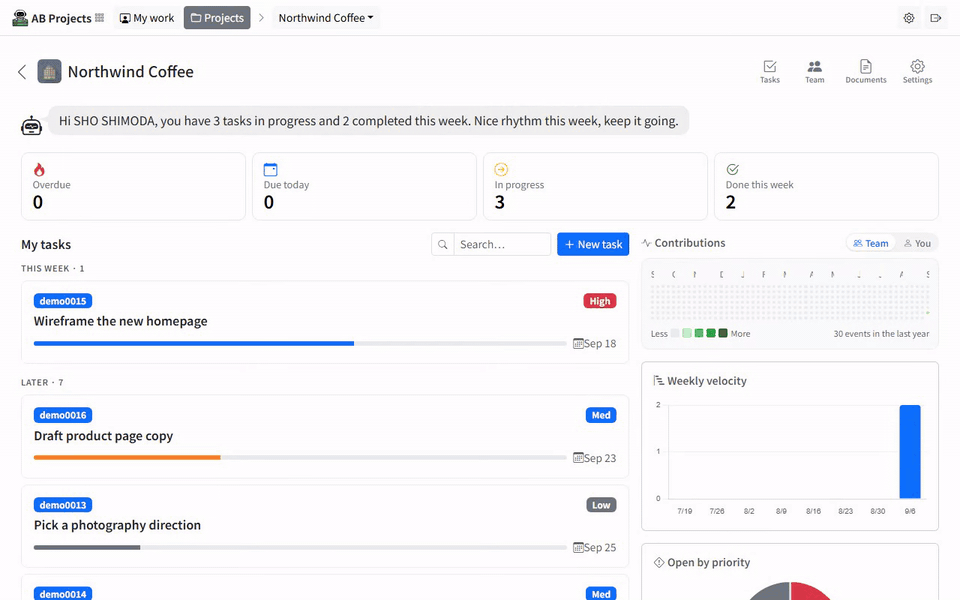The image size is (960, 600).
Task: Open the app grid icon beside AB Projects
Action: (x=100, y=18)
